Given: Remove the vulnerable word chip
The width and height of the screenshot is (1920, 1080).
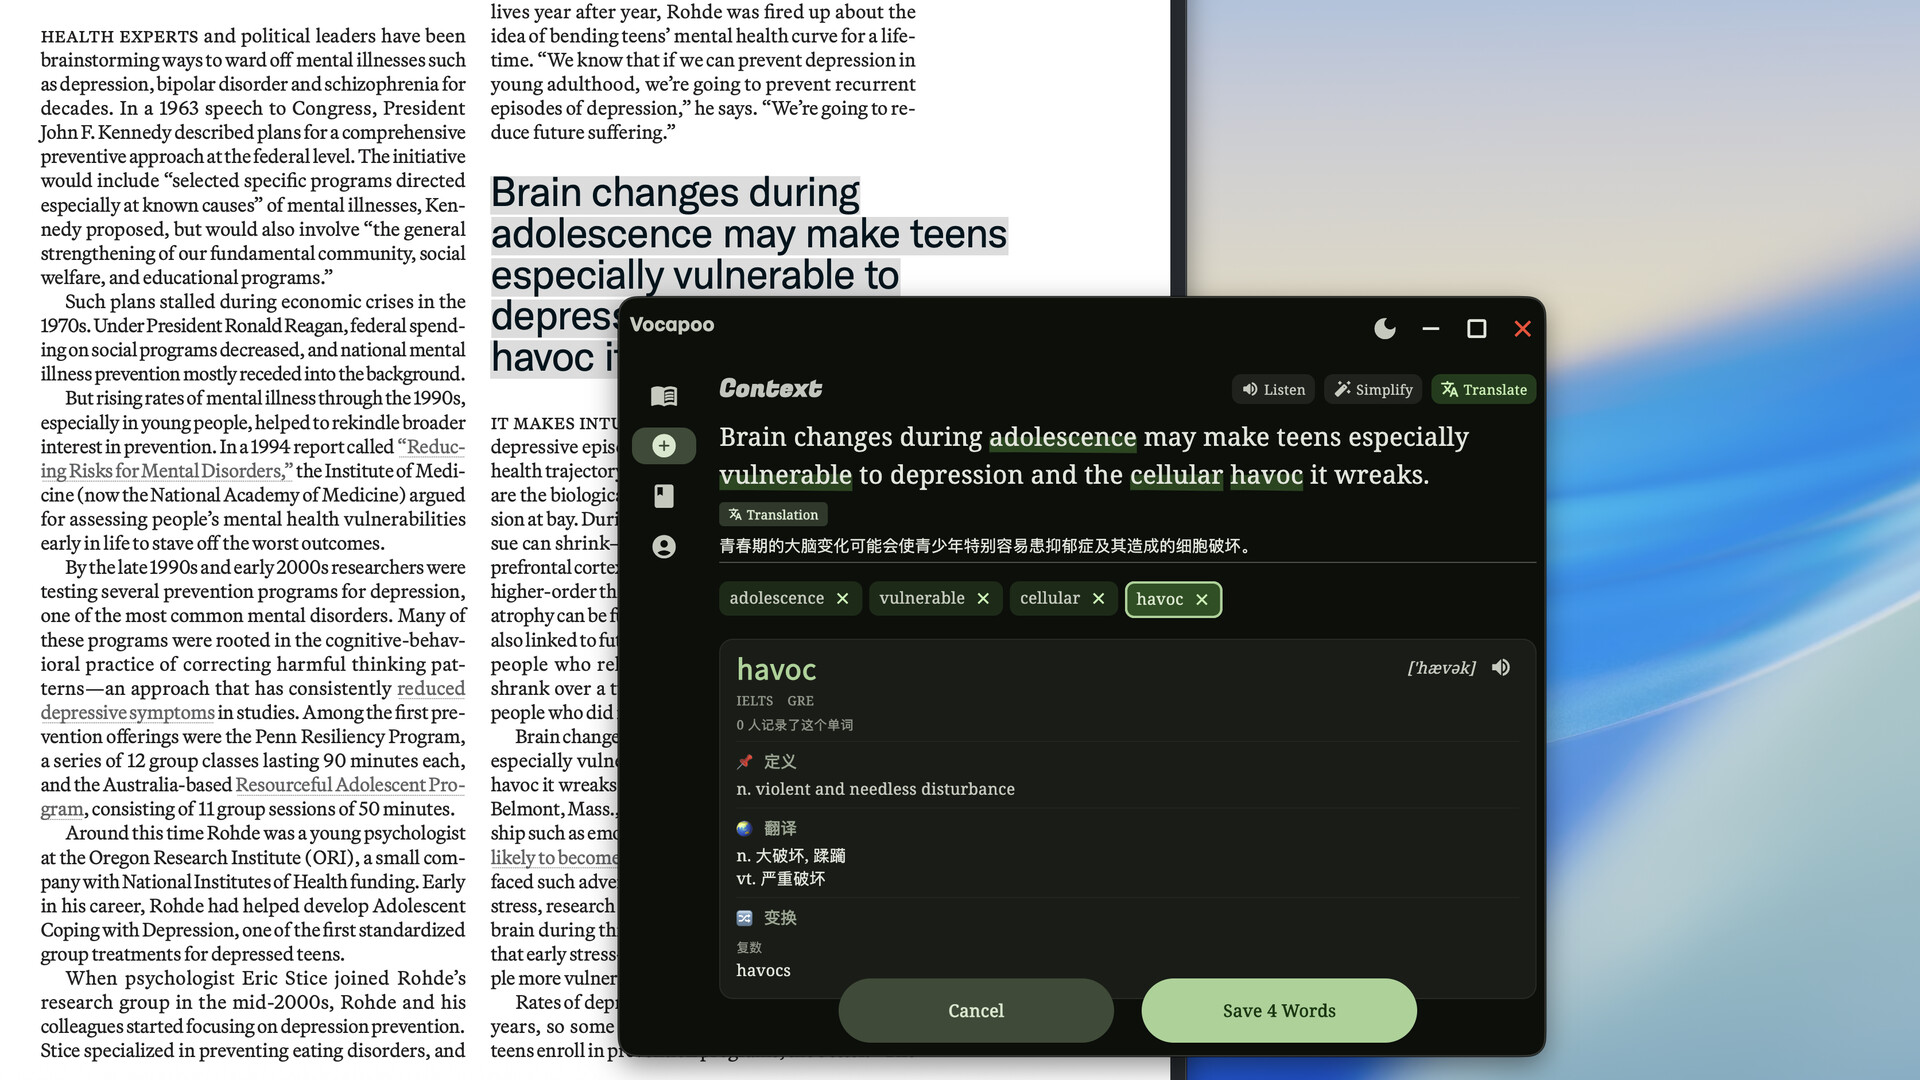Looking at the screenshot, I should pos(983,599).
